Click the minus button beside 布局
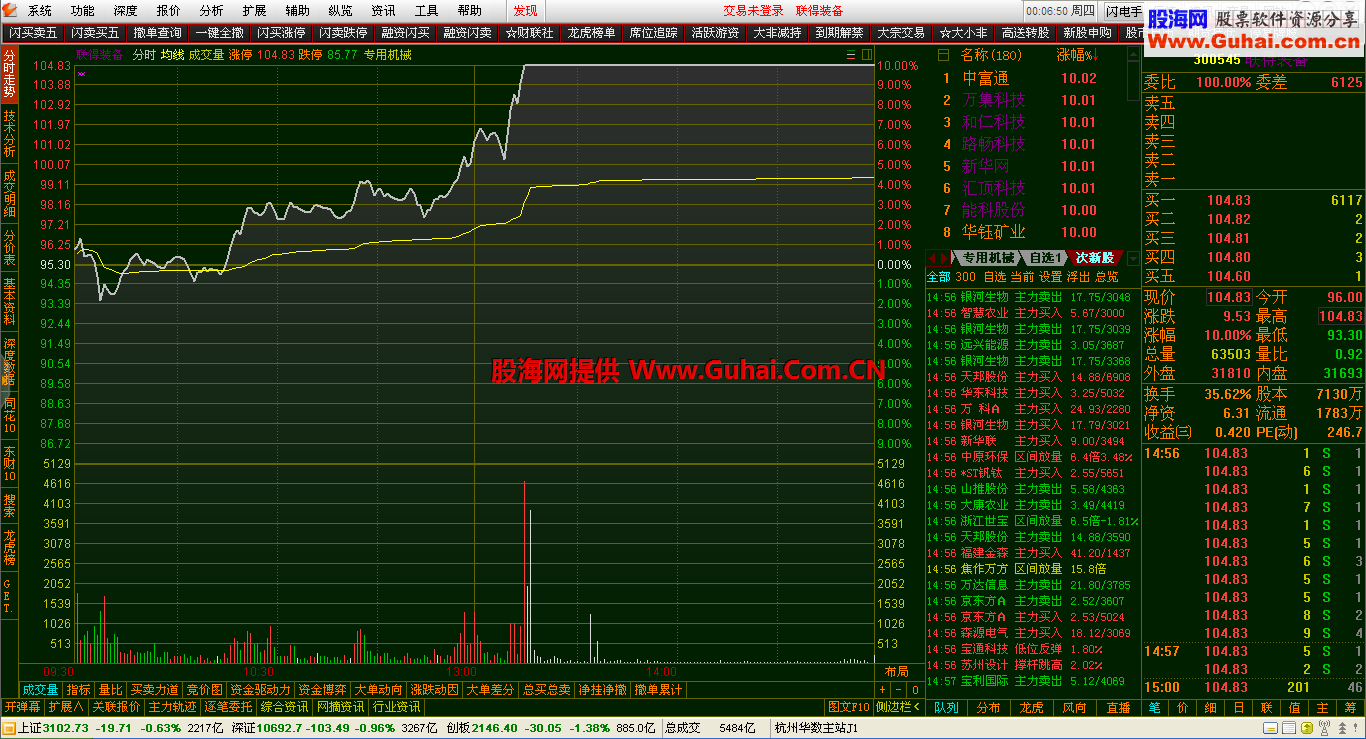This screenshot has height=739, width=1366. (898, 690)
